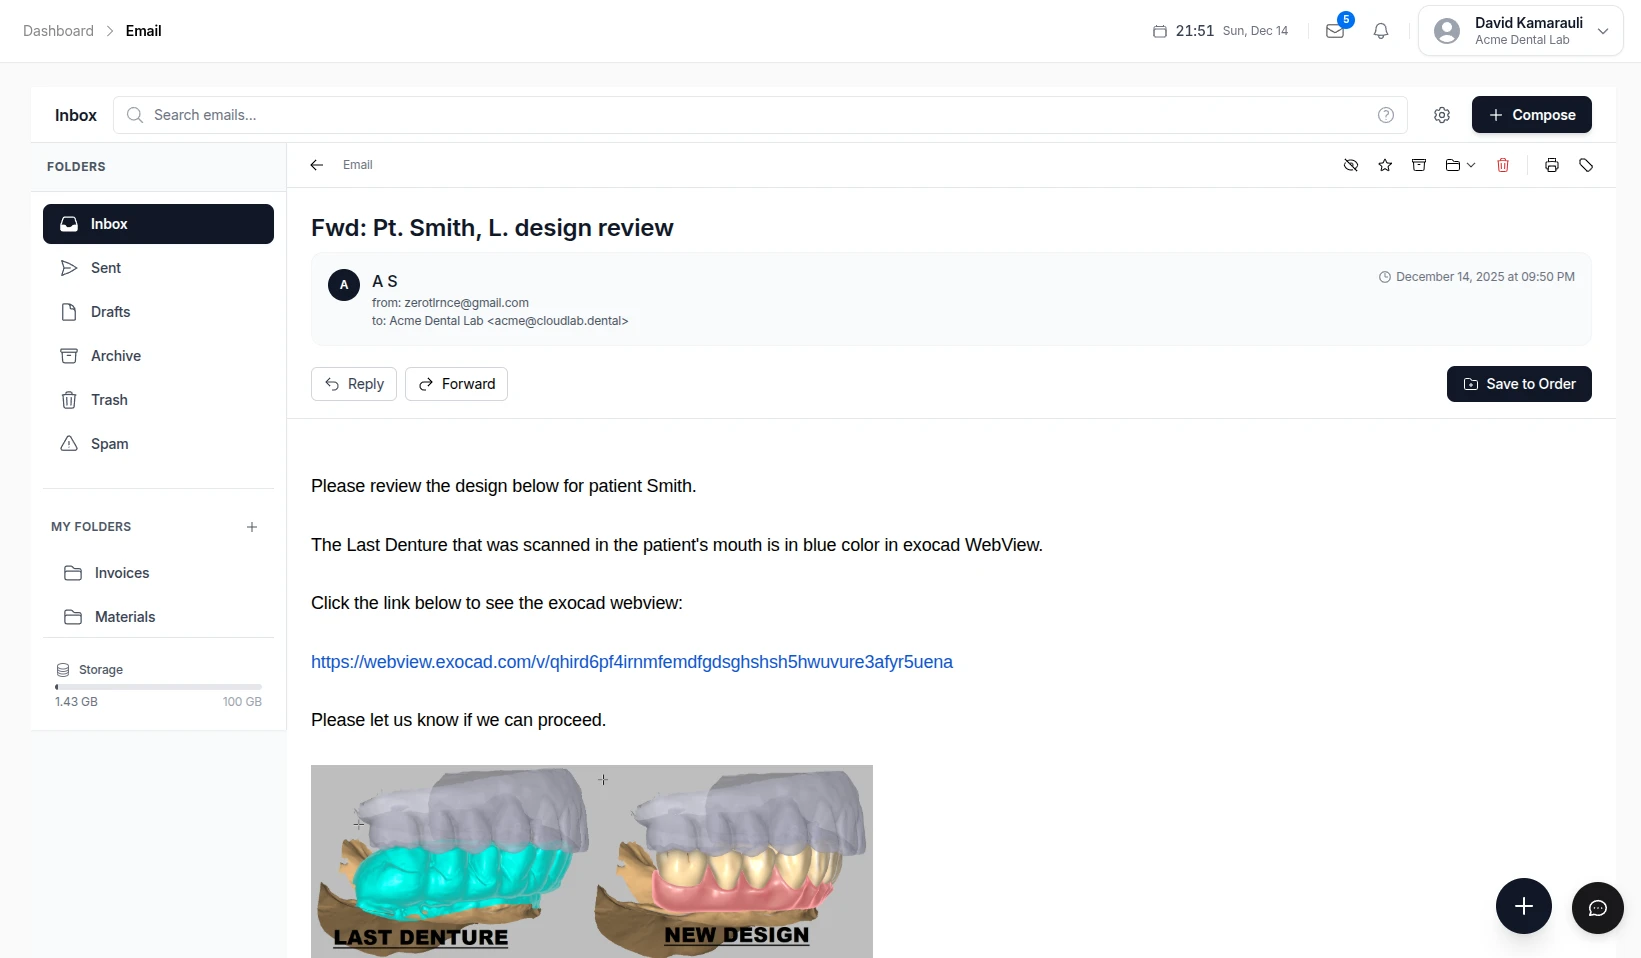Navigate to Dashboard via the breadcrumb
This screenshot has height=958, width=1641.
click(57, 31)
